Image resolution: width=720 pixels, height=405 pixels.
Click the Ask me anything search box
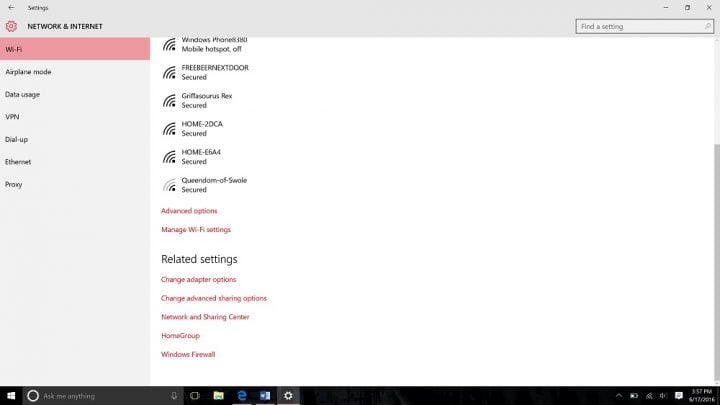point(103,396)
